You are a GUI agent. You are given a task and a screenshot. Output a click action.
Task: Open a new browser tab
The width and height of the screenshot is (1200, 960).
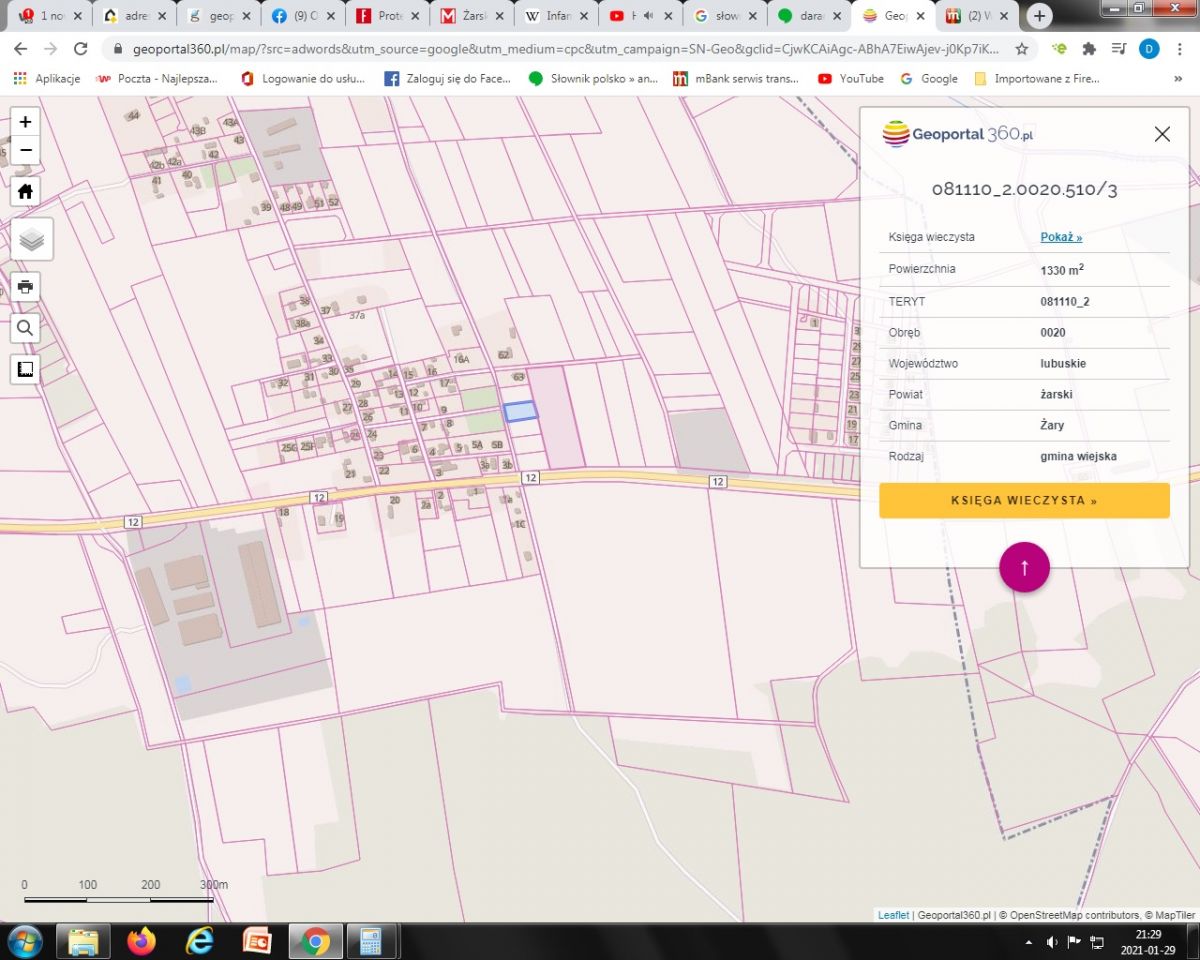(x=1040, y=16)
